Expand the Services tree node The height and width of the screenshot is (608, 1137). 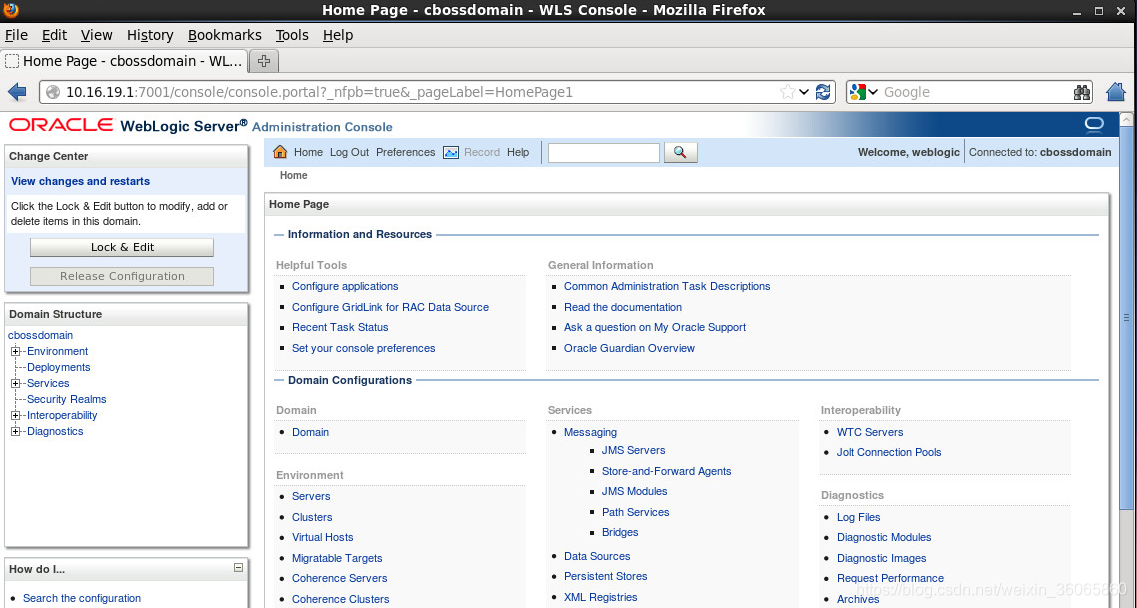point(15,383)
